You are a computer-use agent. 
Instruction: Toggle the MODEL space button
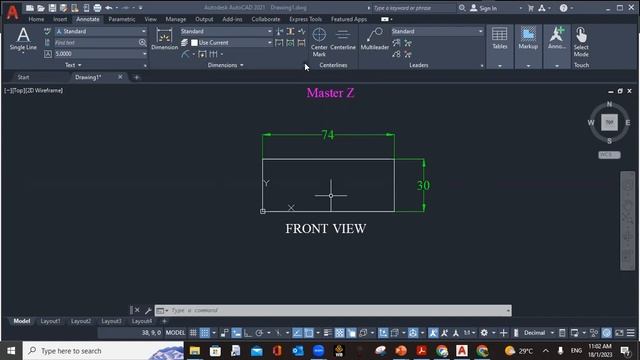175,333
